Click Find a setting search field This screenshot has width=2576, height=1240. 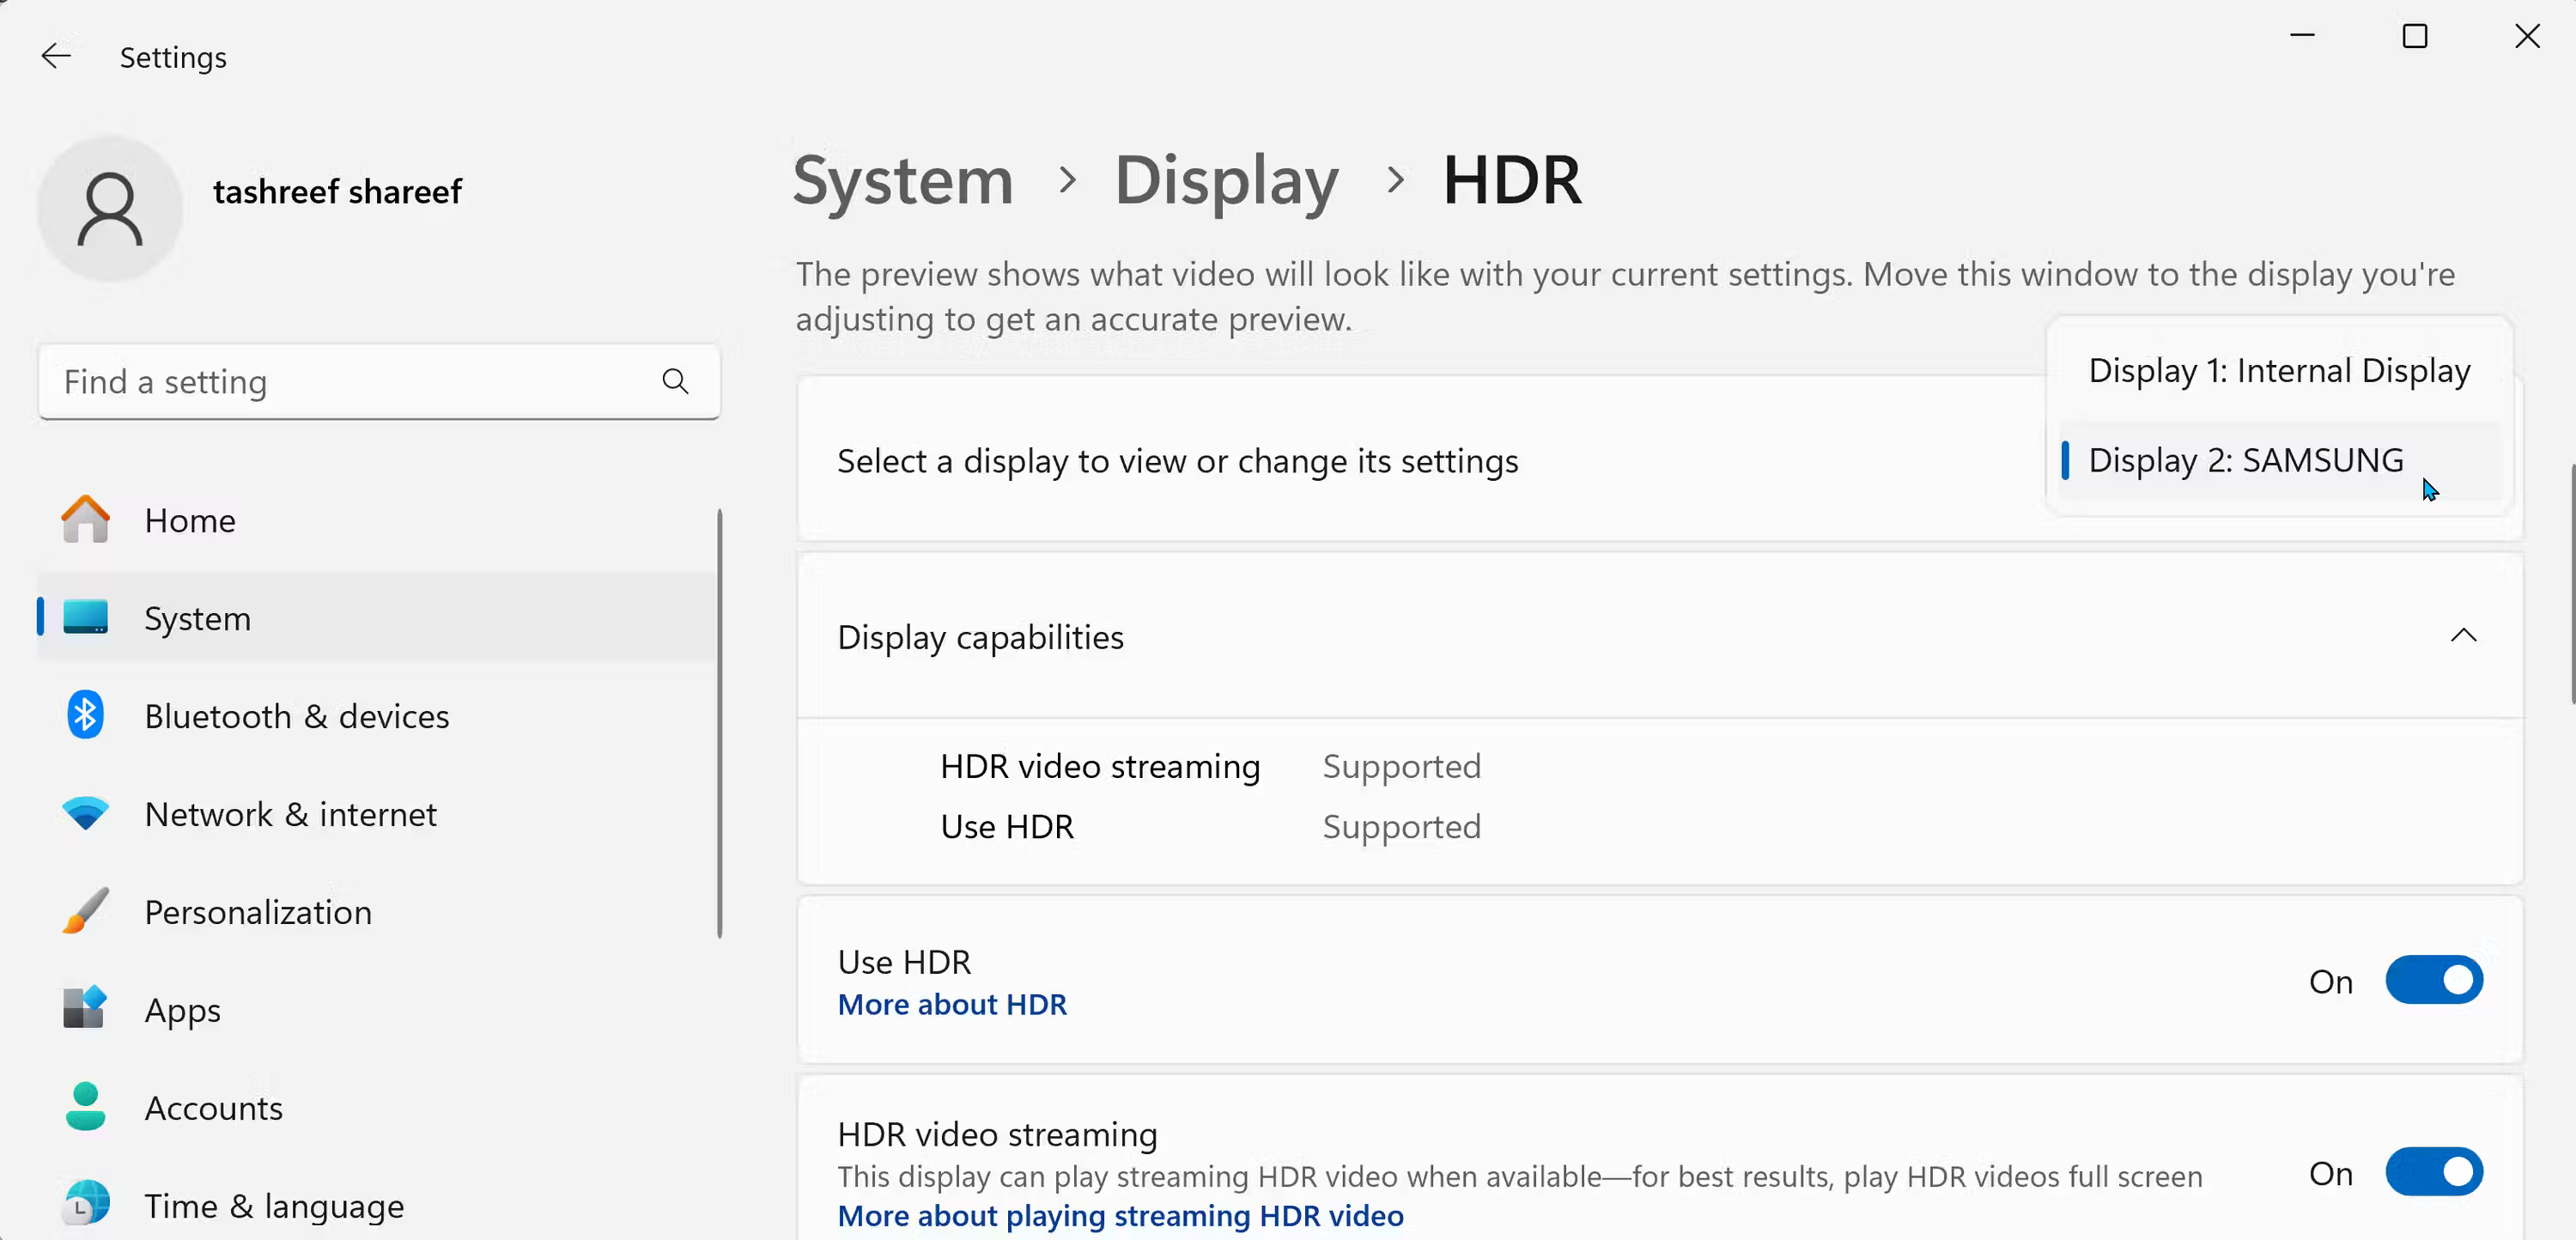pyautogui.click(x=376, y=381)
